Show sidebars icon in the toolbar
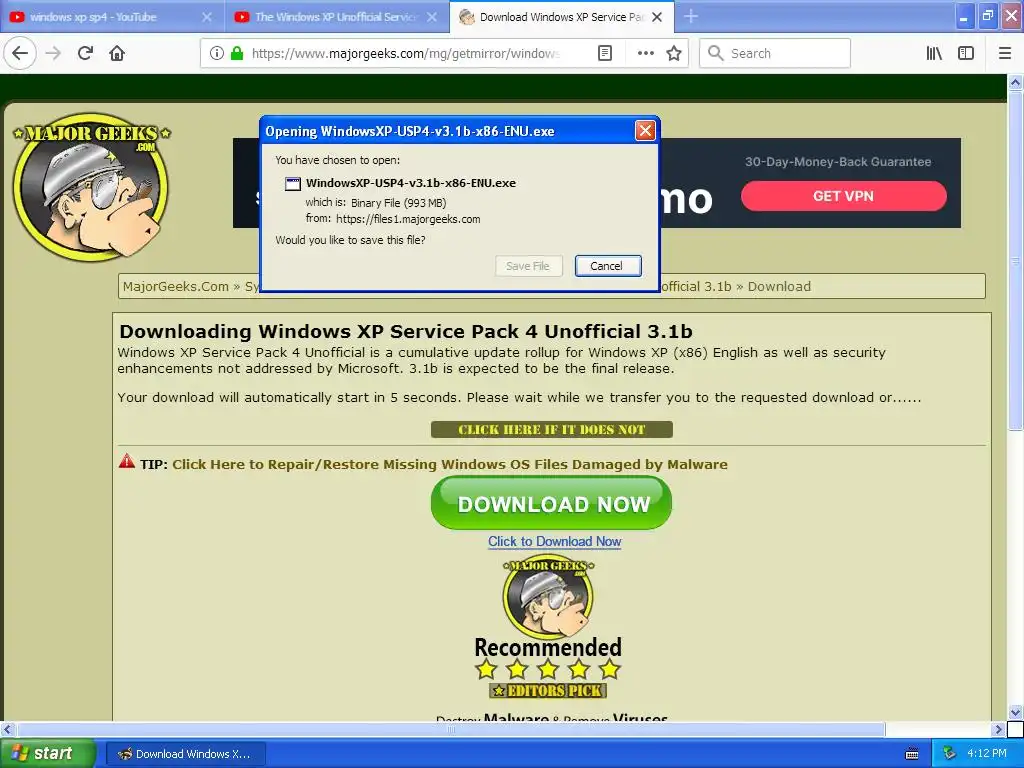Image resolution: width=1024 pixels, height=768 pixels. pos(966,53)
